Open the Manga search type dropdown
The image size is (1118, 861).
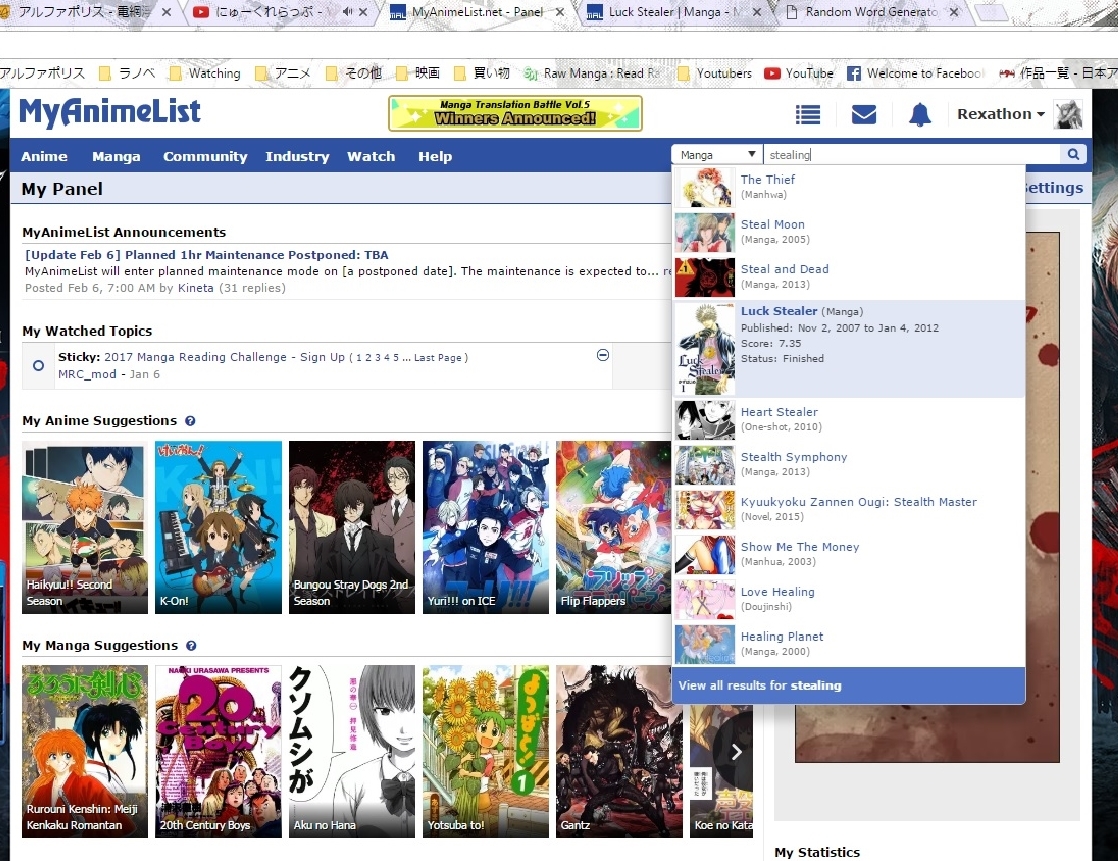coord(717,155)
